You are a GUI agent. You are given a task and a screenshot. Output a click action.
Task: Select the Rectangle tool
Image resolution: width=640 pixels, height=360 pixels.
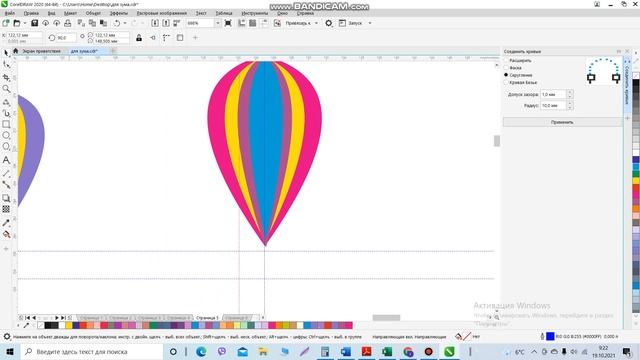click(6, 124)
